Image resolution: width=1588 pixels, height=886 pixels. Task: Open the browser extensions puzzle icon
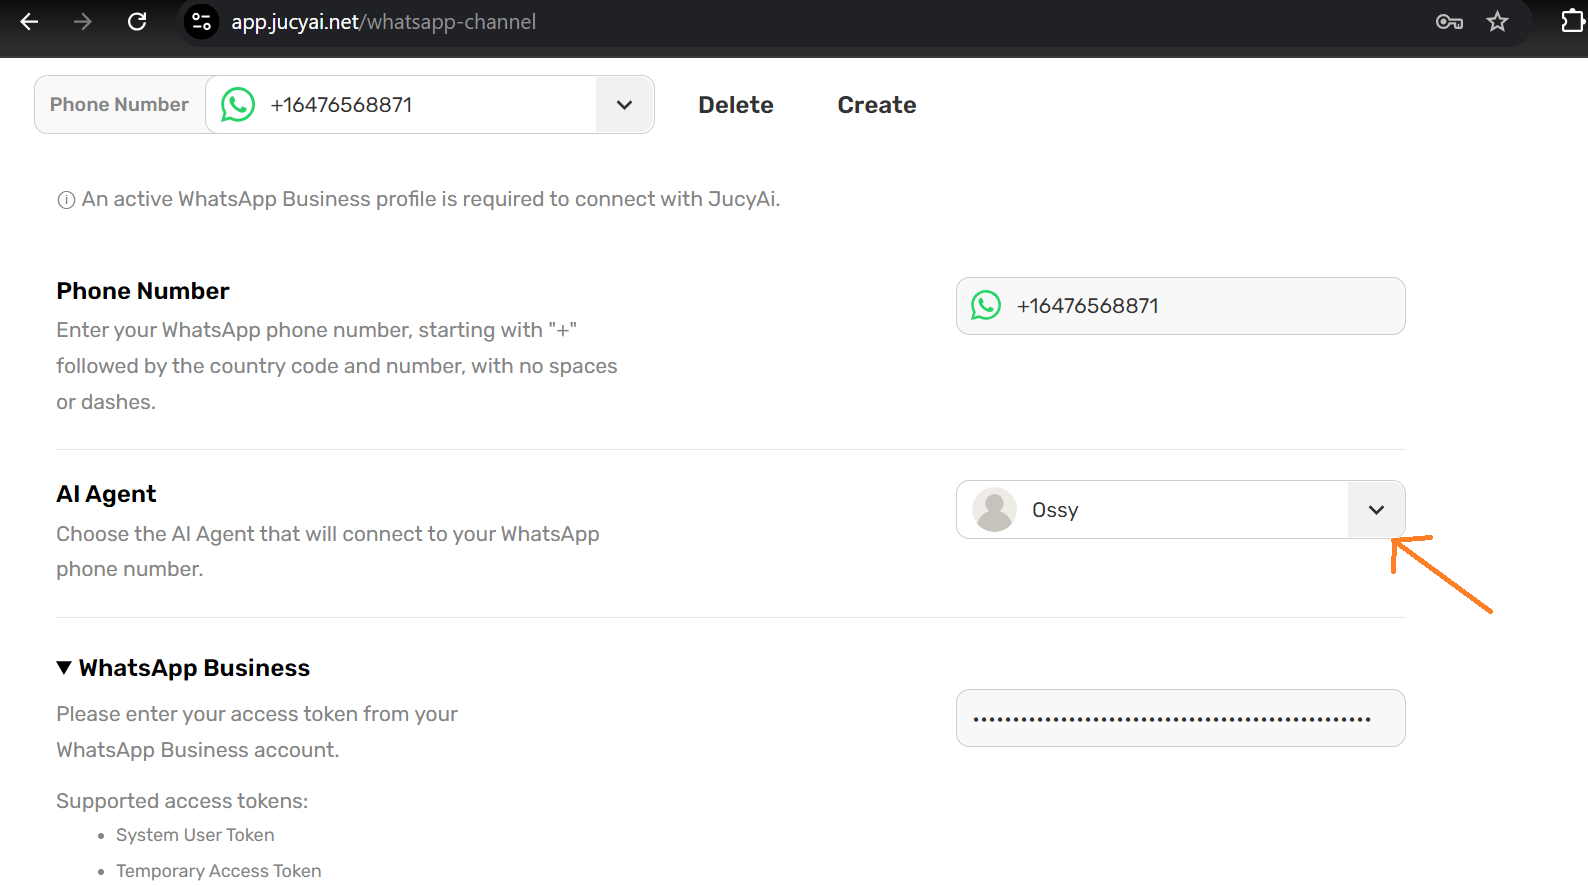[x=1573, y=21]
